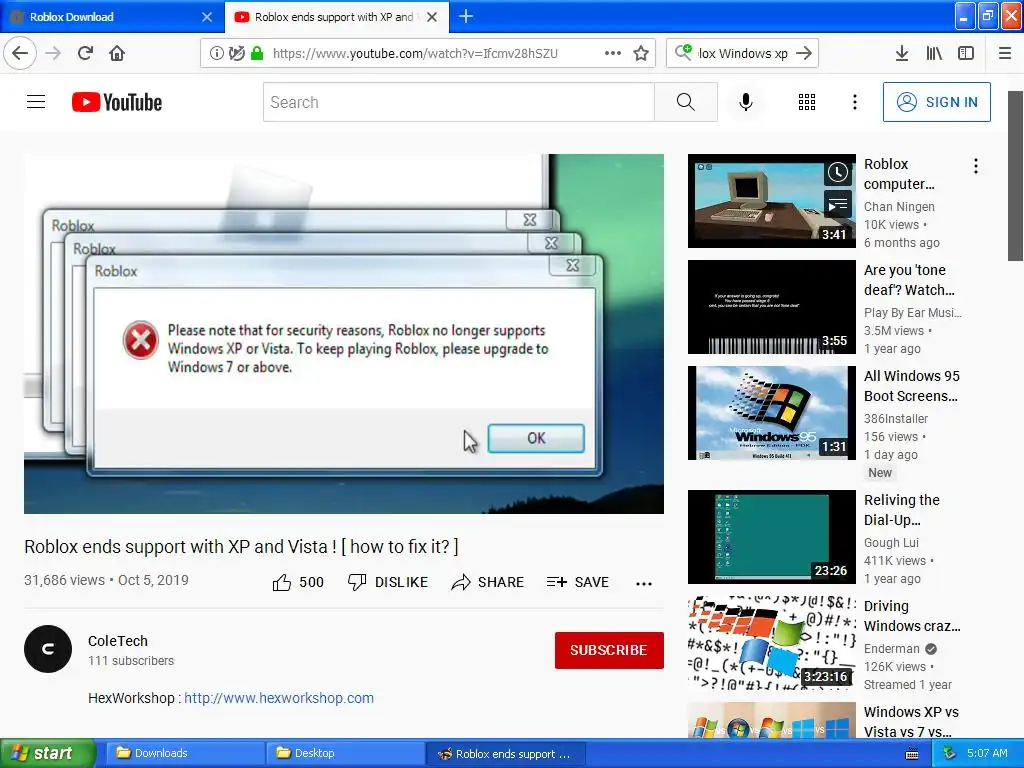Click the YouTube search magnifier button
This screenshot has width=1024, height=768.
[x=686, y=102]
